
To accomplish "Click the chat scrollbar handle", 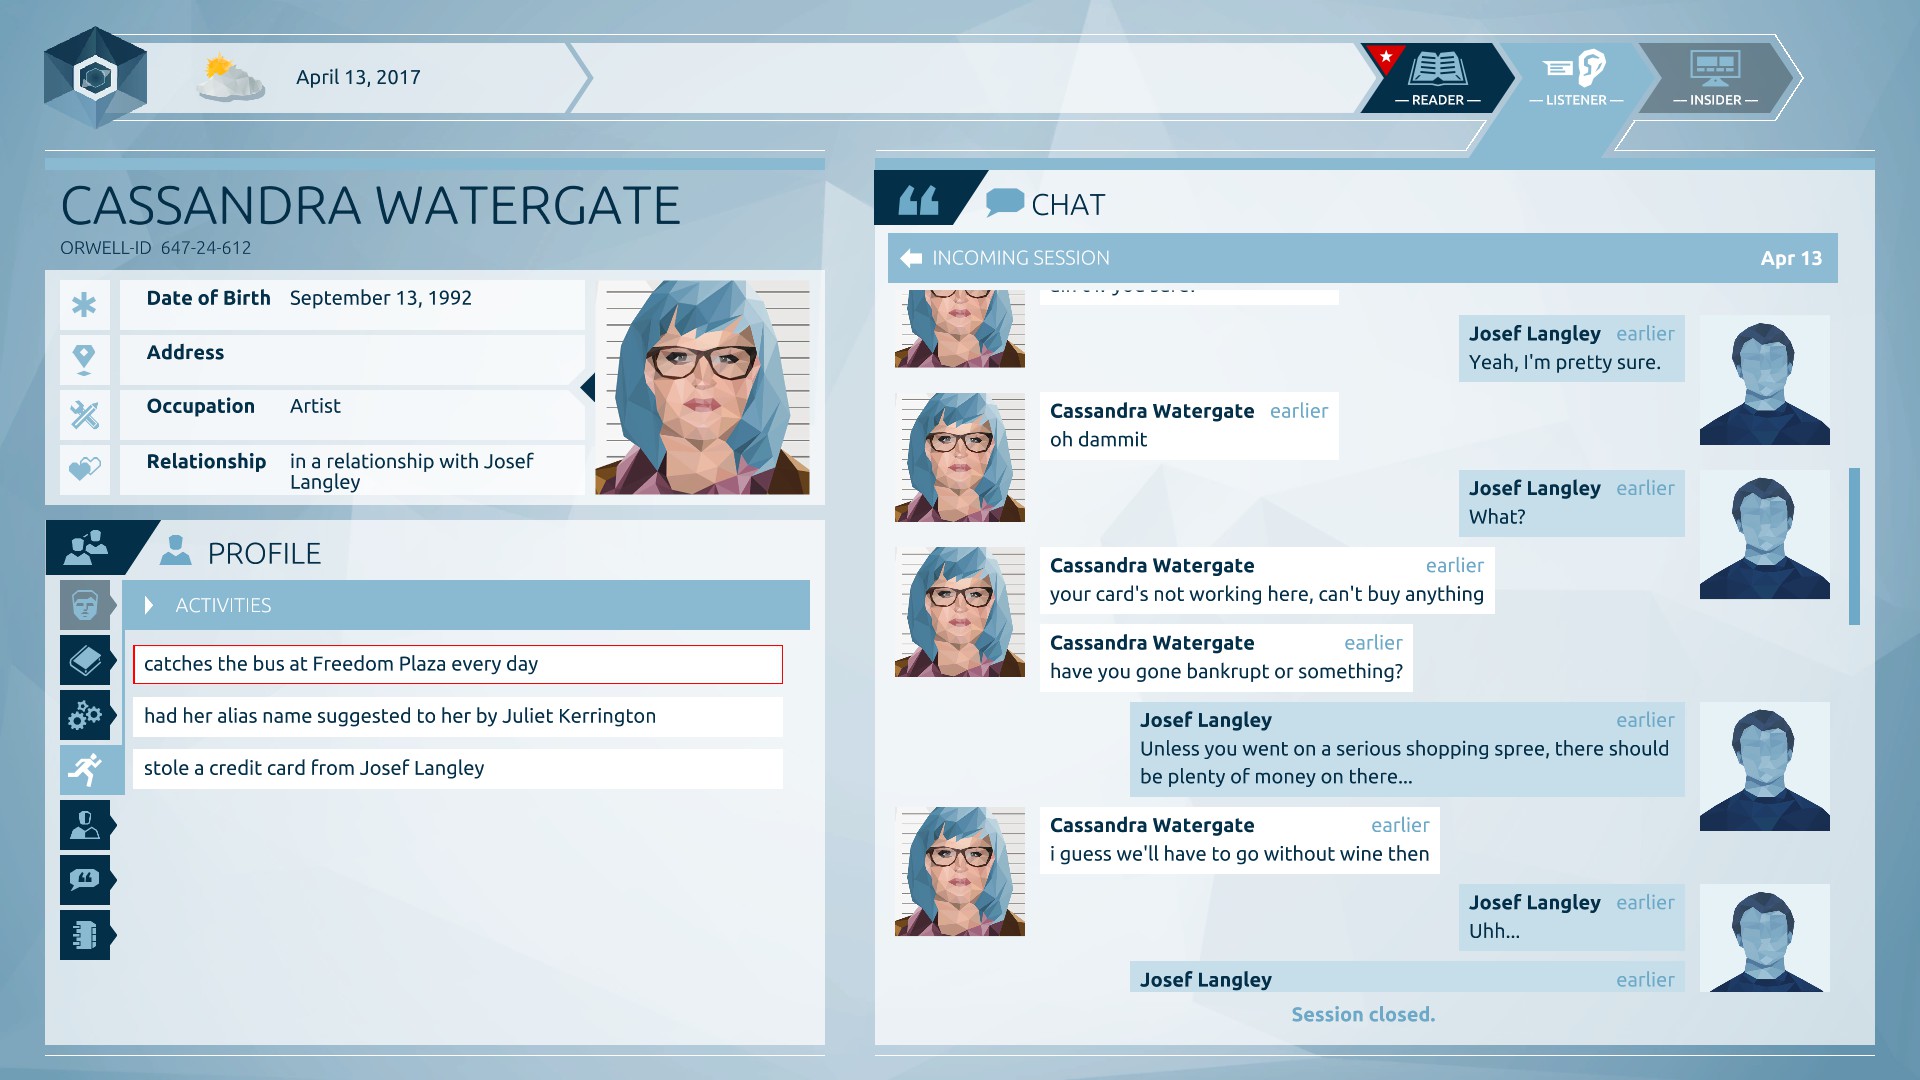I will tap(1854, 546).
